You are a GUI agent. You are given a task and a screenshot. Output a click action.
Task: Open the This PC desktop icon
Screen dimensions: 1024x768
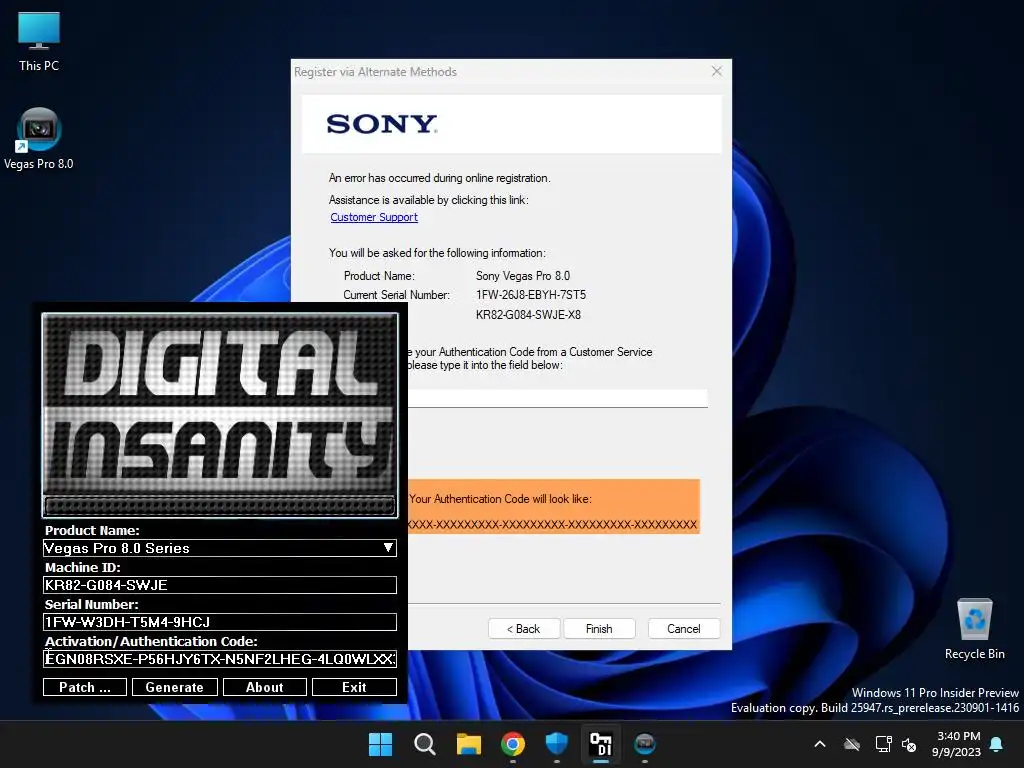[39, 40]
